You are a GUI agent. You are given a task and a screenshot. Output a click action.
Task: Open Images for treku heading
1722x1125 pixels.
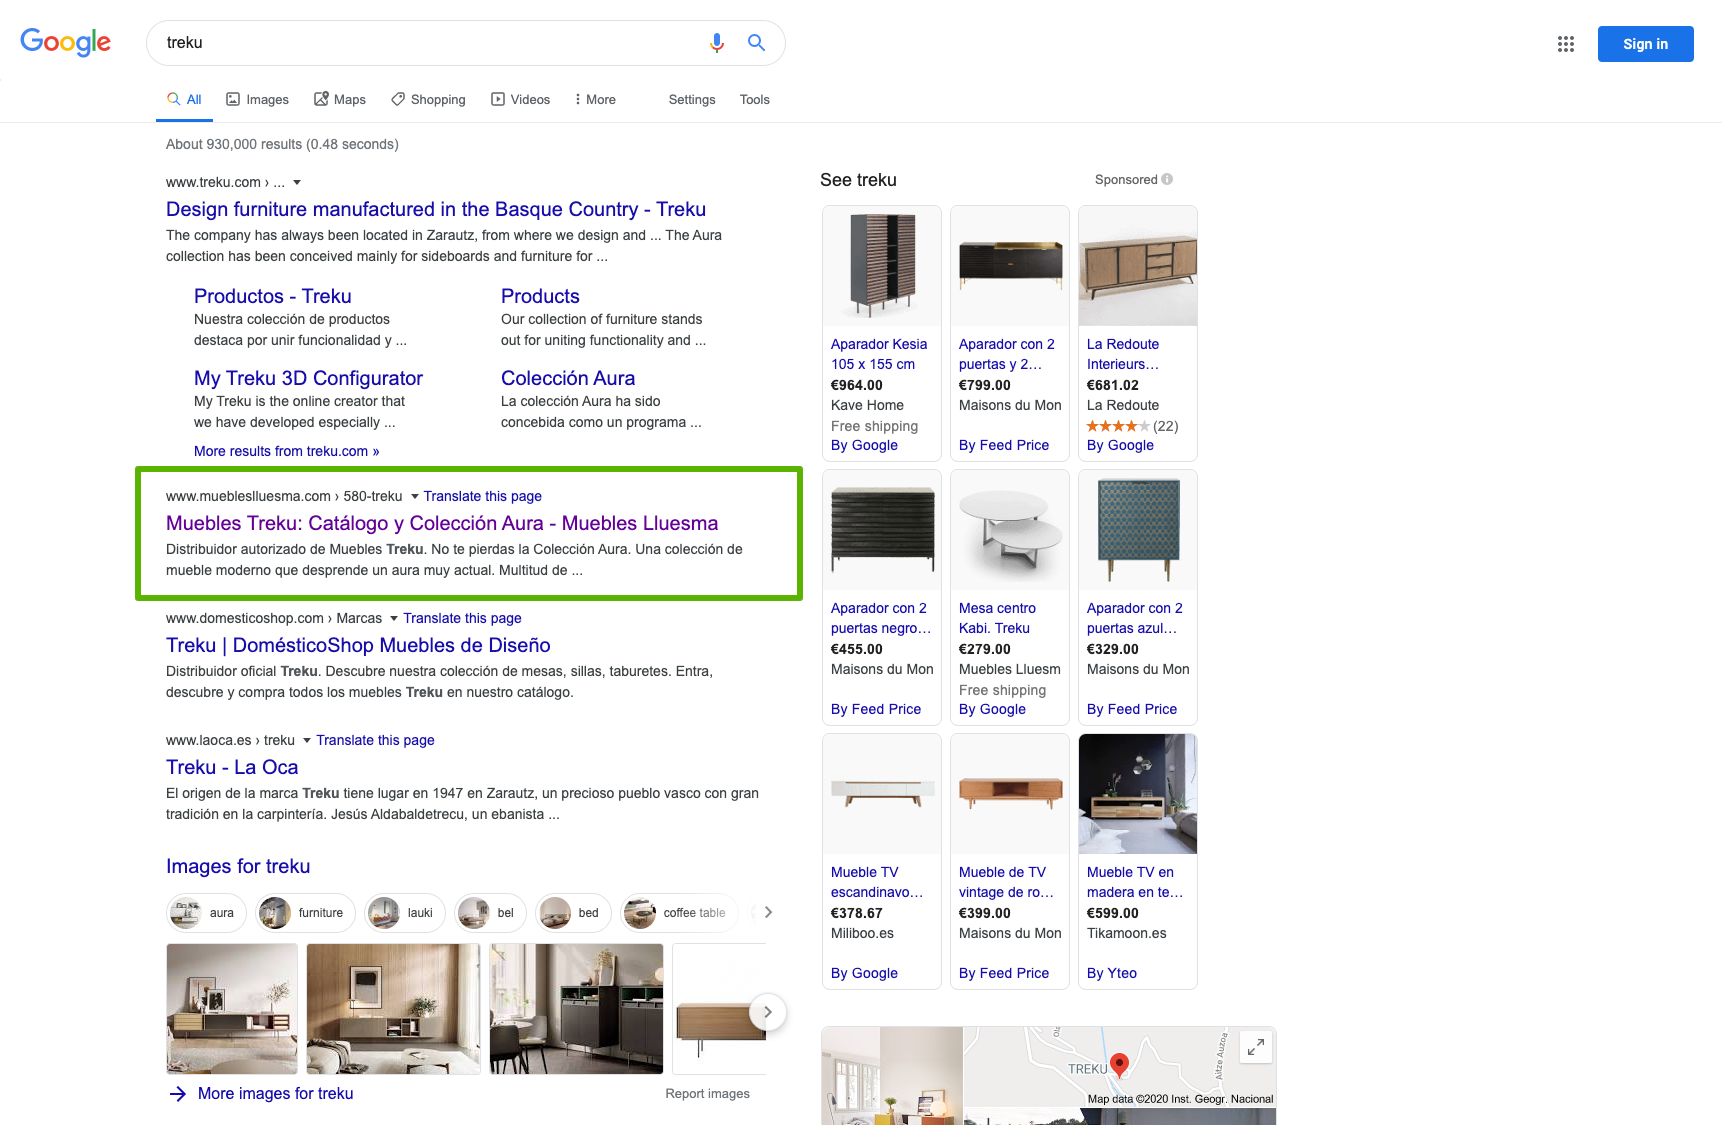[x=238, y=866]
